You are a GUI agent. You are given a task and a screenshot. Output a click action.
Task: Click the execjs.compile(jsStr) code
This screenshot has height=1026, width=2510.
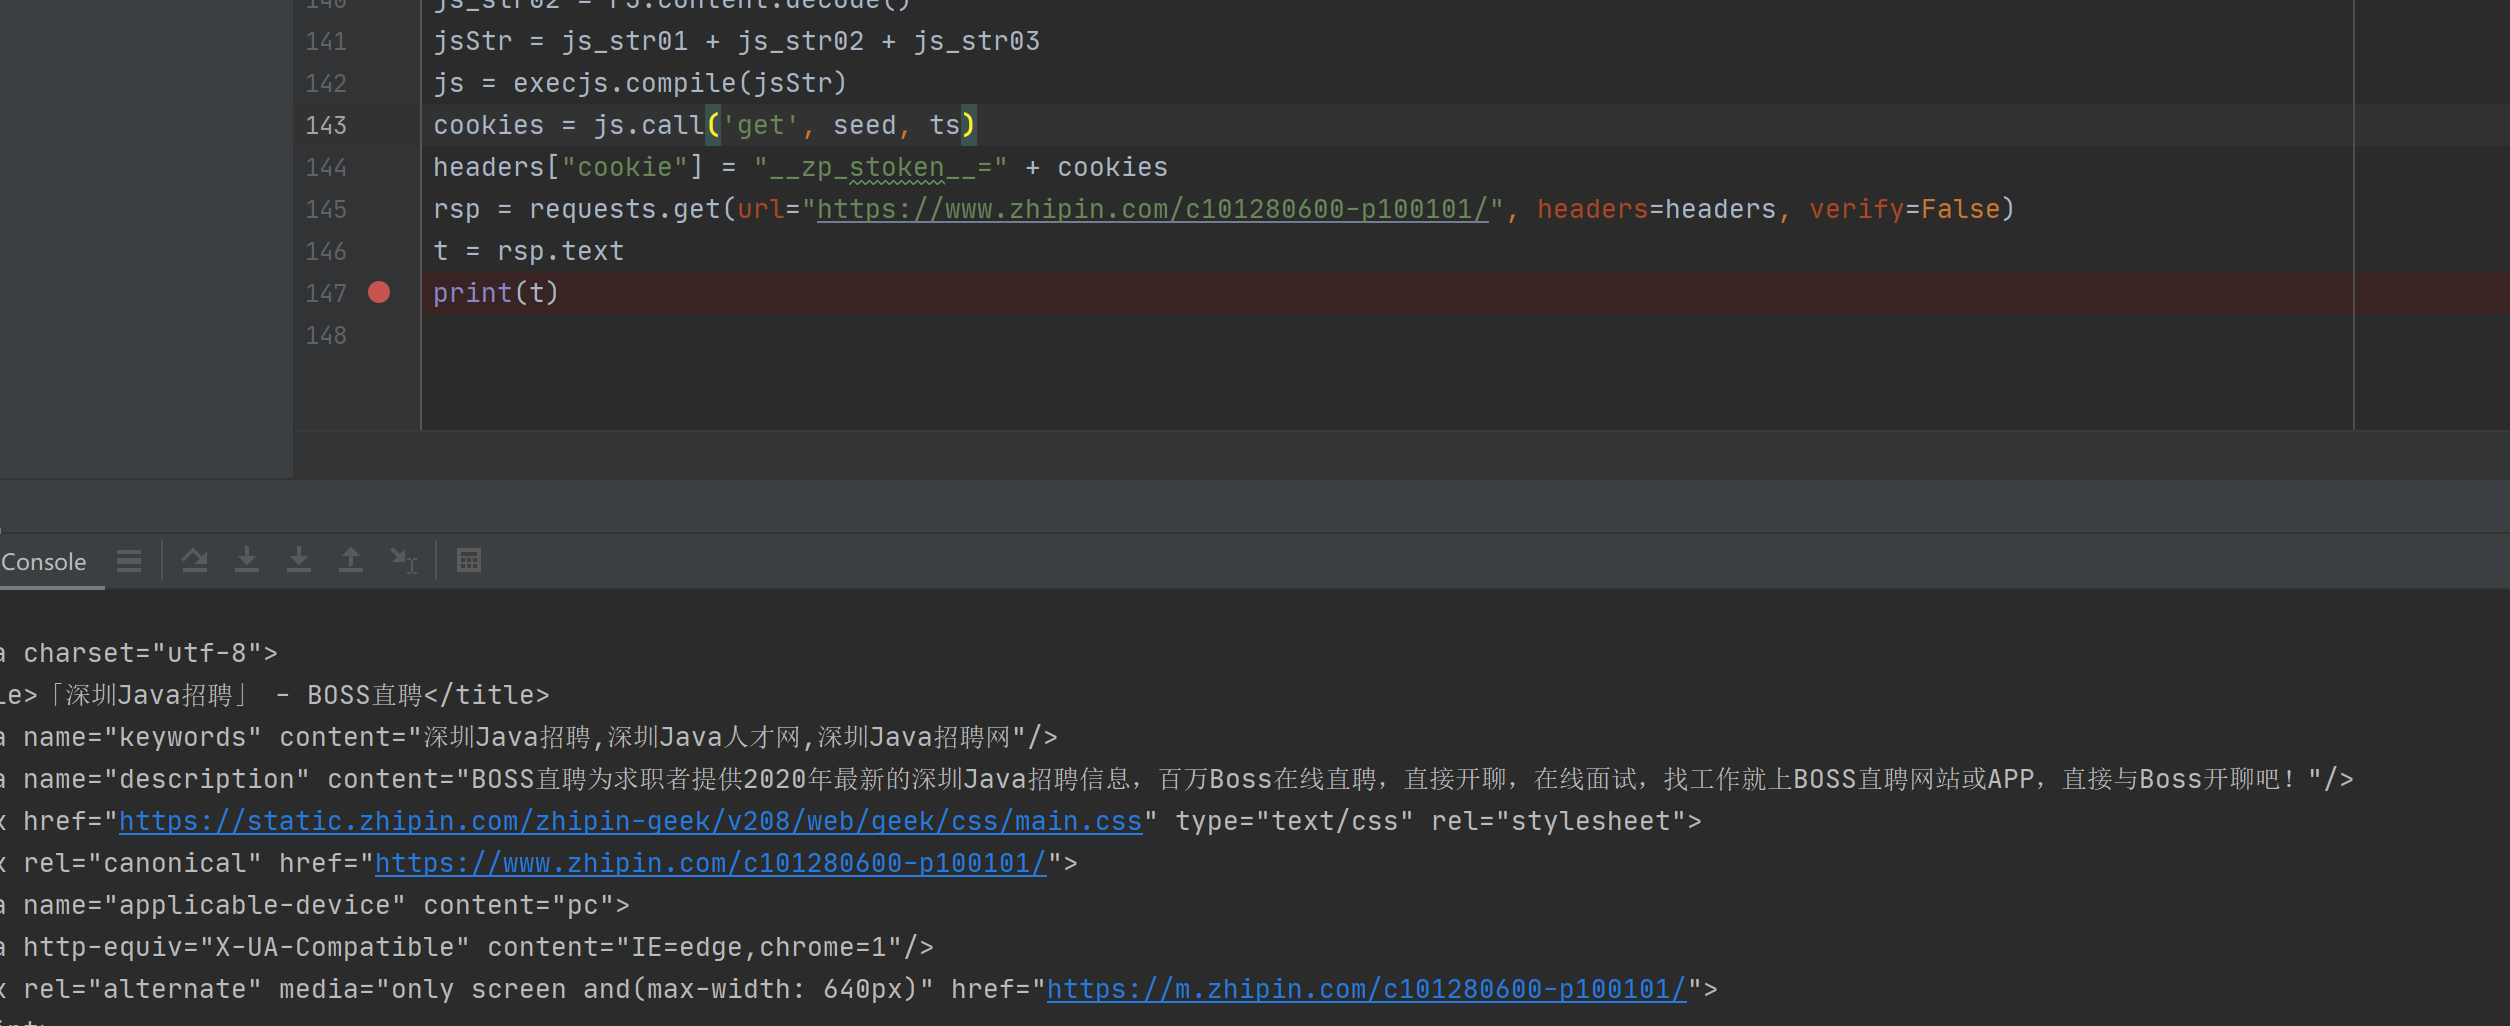coord(680,83)
